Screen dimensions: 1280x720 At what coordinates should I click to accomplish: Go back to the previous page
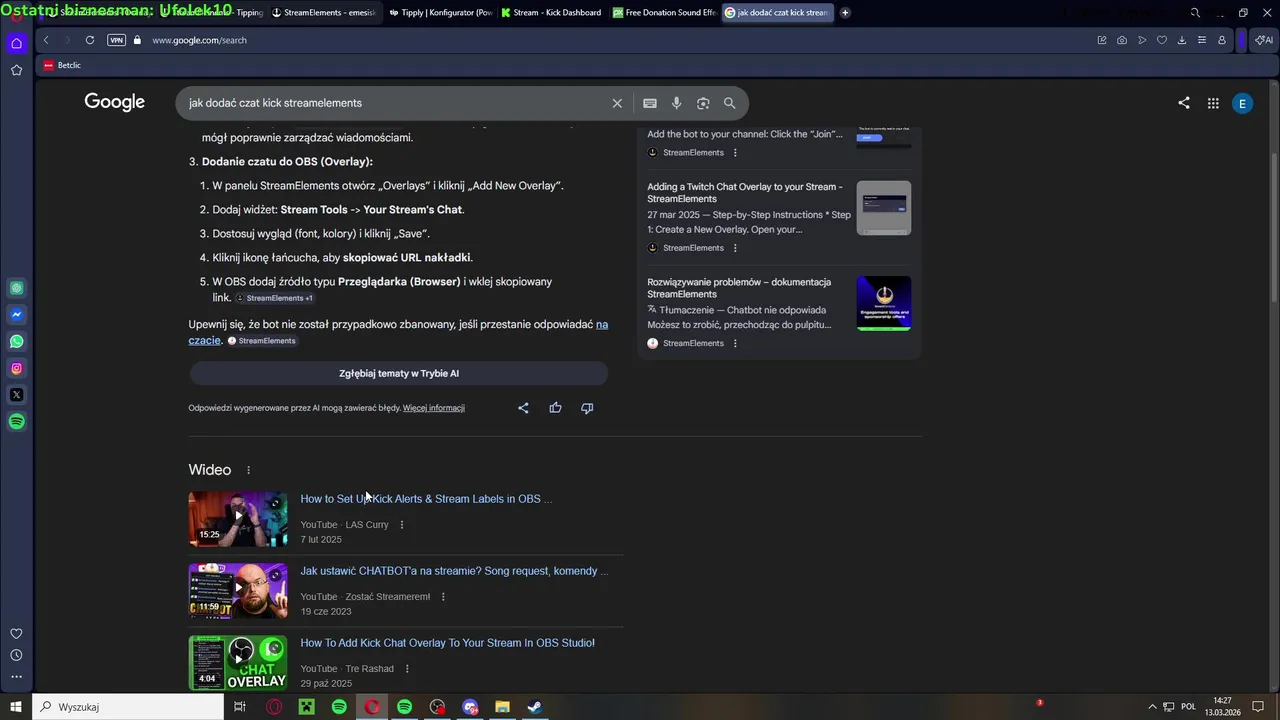tap(46, 40)
